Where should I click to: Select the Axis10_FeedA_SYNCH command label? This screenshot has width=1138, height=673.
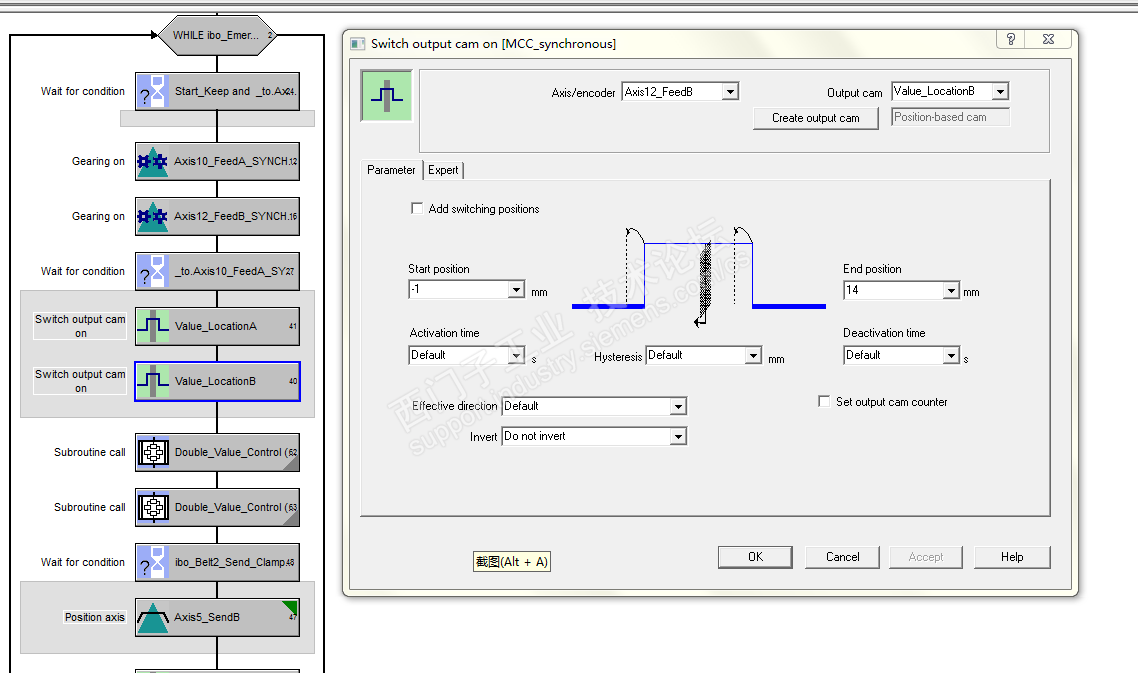pos(231,161)
